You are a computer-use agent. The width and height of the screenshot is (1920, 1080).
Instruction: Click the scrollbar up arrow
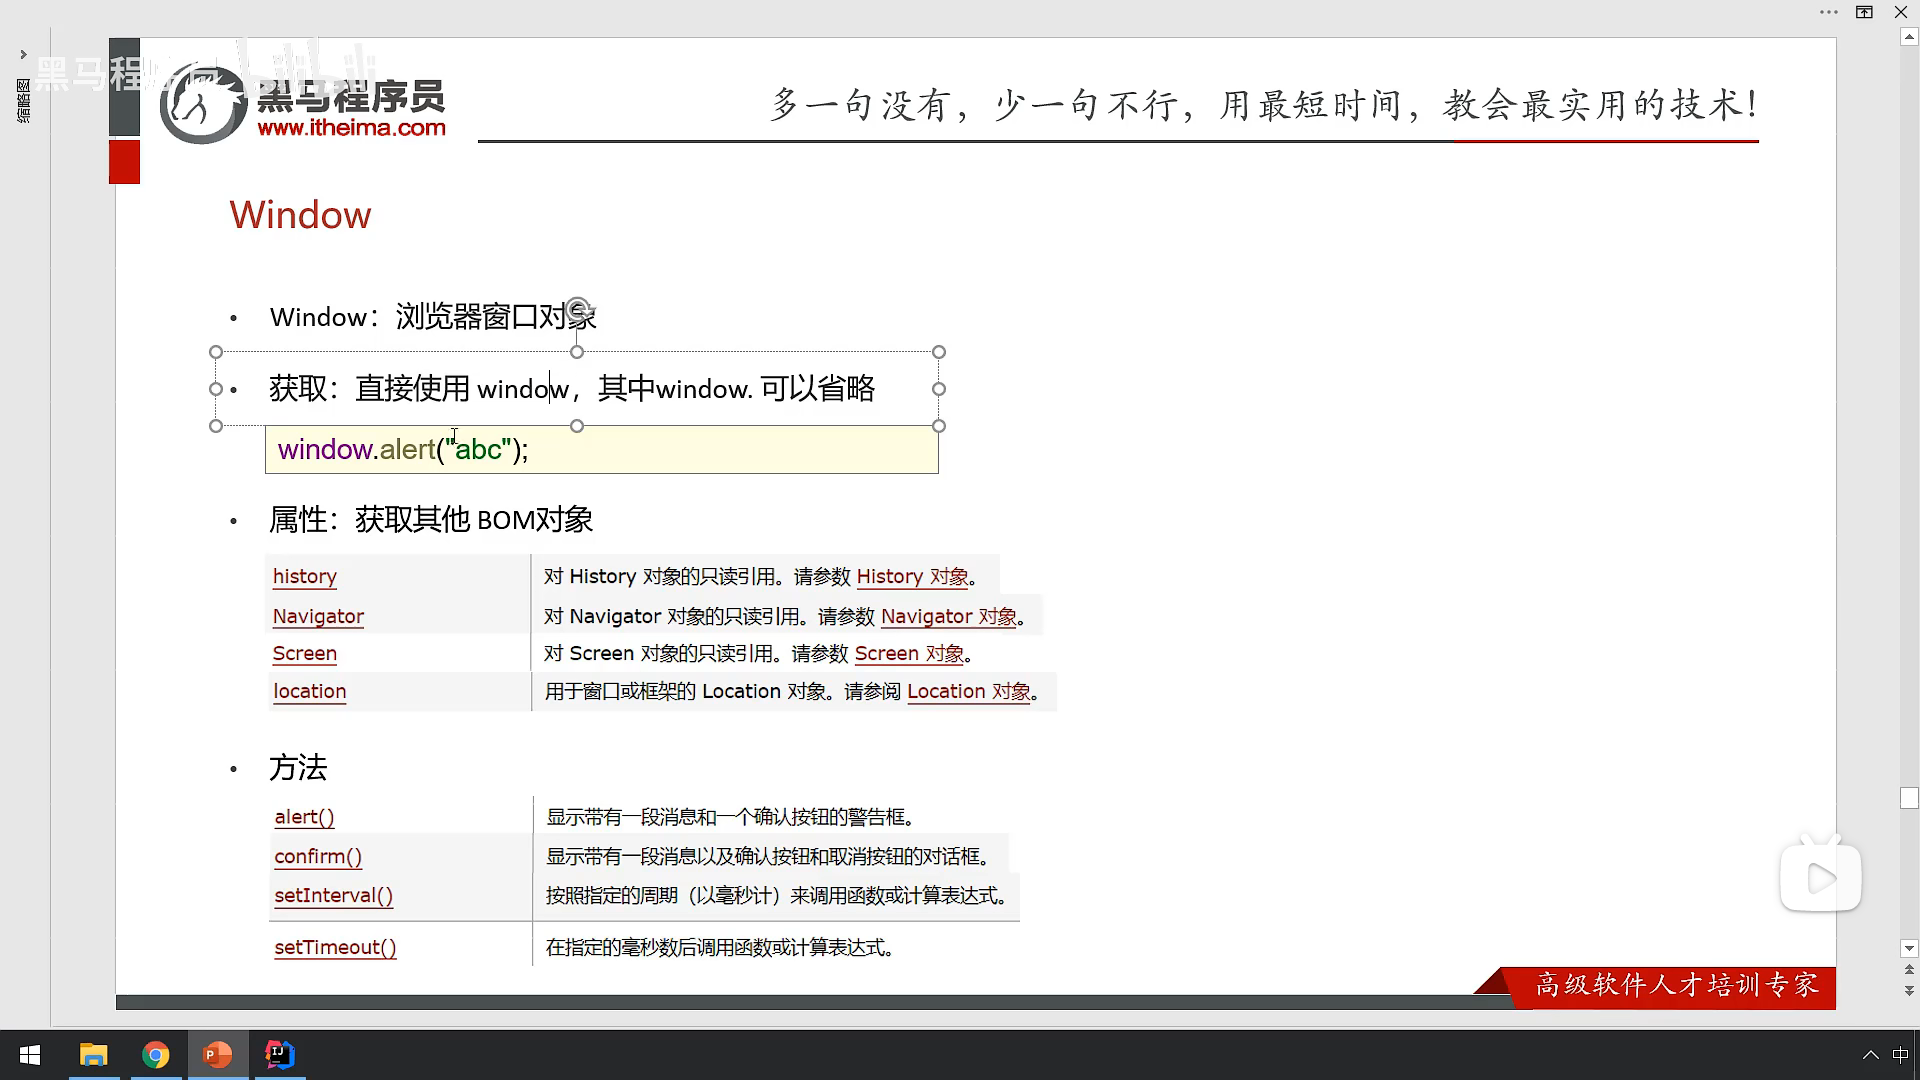point(1909,37)
